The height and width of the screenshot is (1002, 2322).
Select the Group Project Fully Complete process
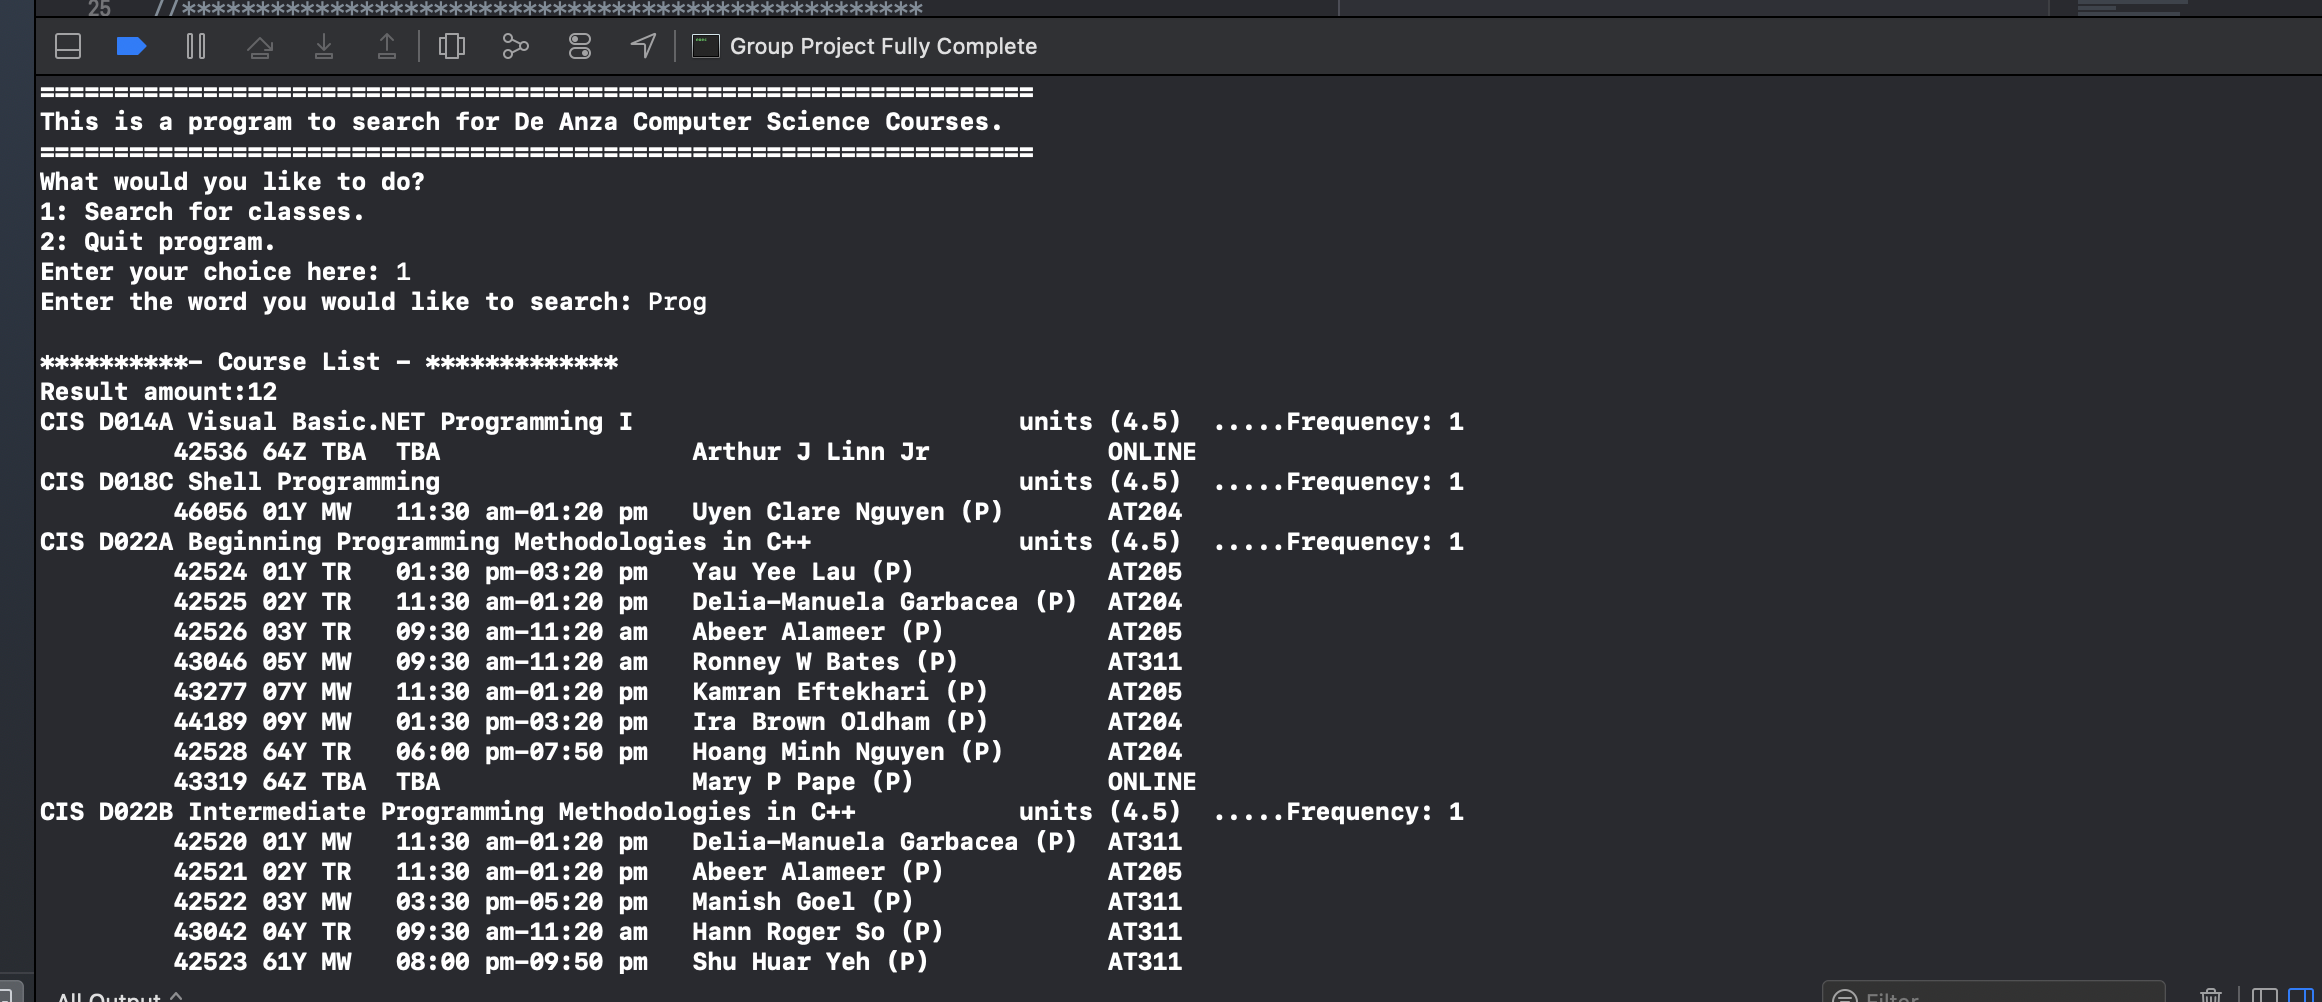tap(883, 46)
